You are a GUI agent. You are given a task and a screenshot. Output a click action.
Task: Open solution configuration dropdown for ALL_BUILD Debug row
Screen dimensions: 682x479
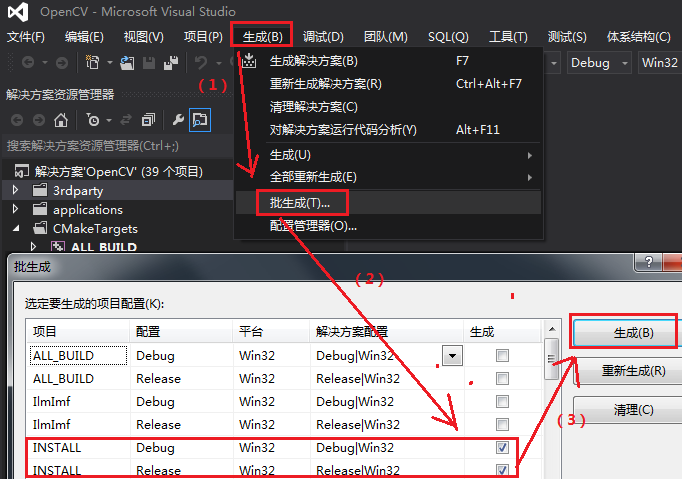[x=452, y=356]
